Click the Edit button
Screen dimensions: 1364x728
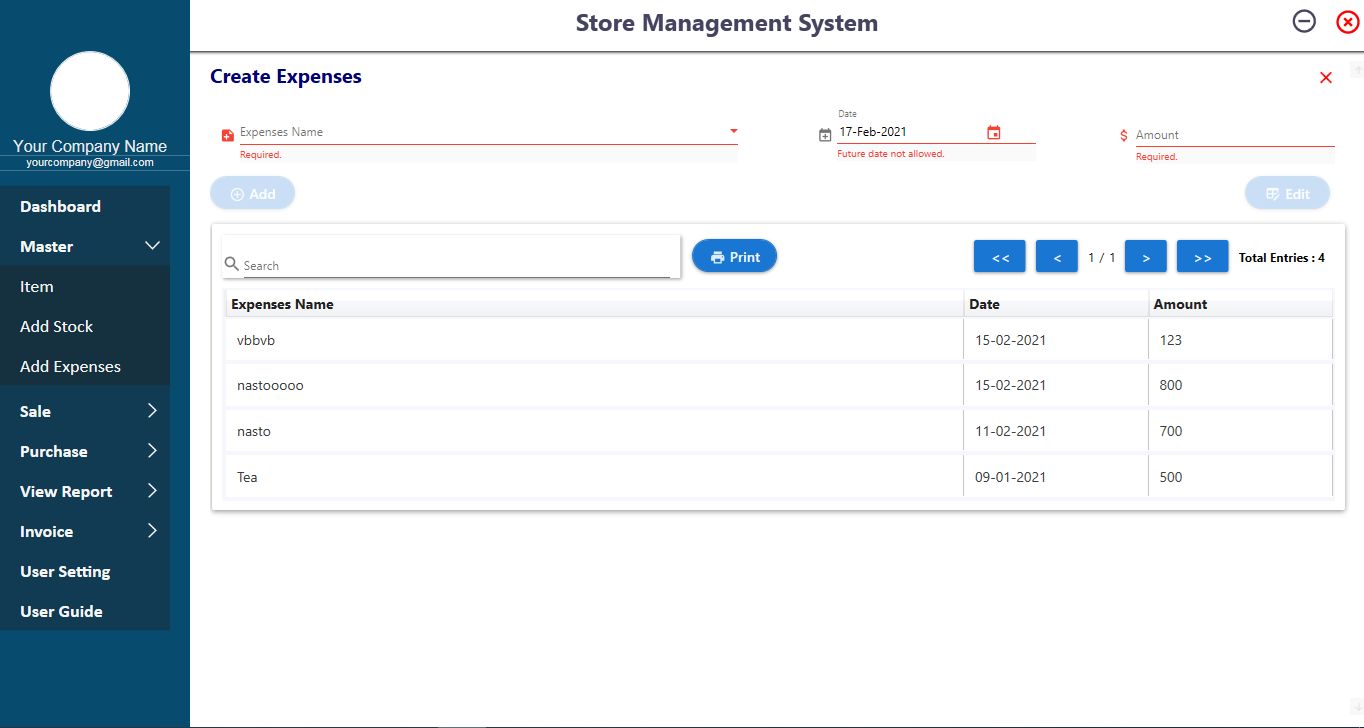[1287, 194]
